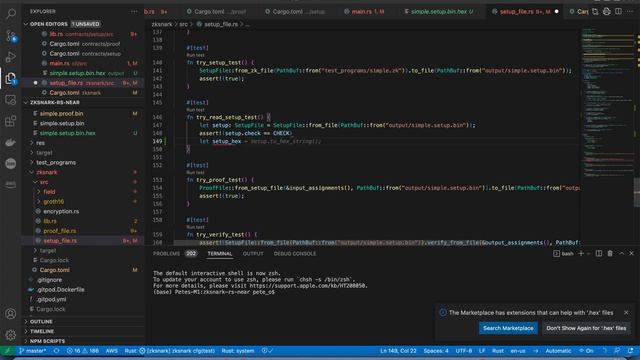Image resolution: width=640 pixels, height=360 pixels.
Task: Expand the test_programs folder
Action: (x=56, y=162)
